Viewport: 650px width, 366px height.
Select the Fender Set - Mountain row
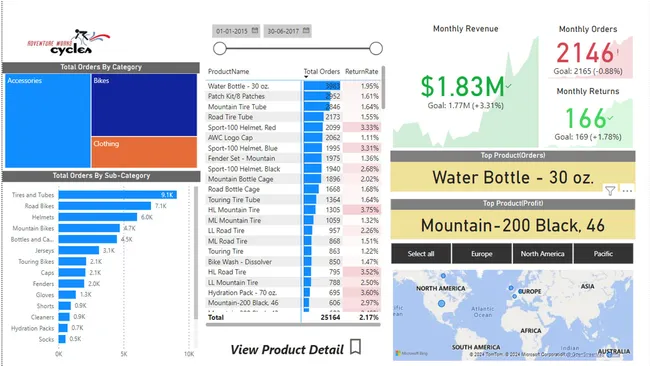(293, 158)
